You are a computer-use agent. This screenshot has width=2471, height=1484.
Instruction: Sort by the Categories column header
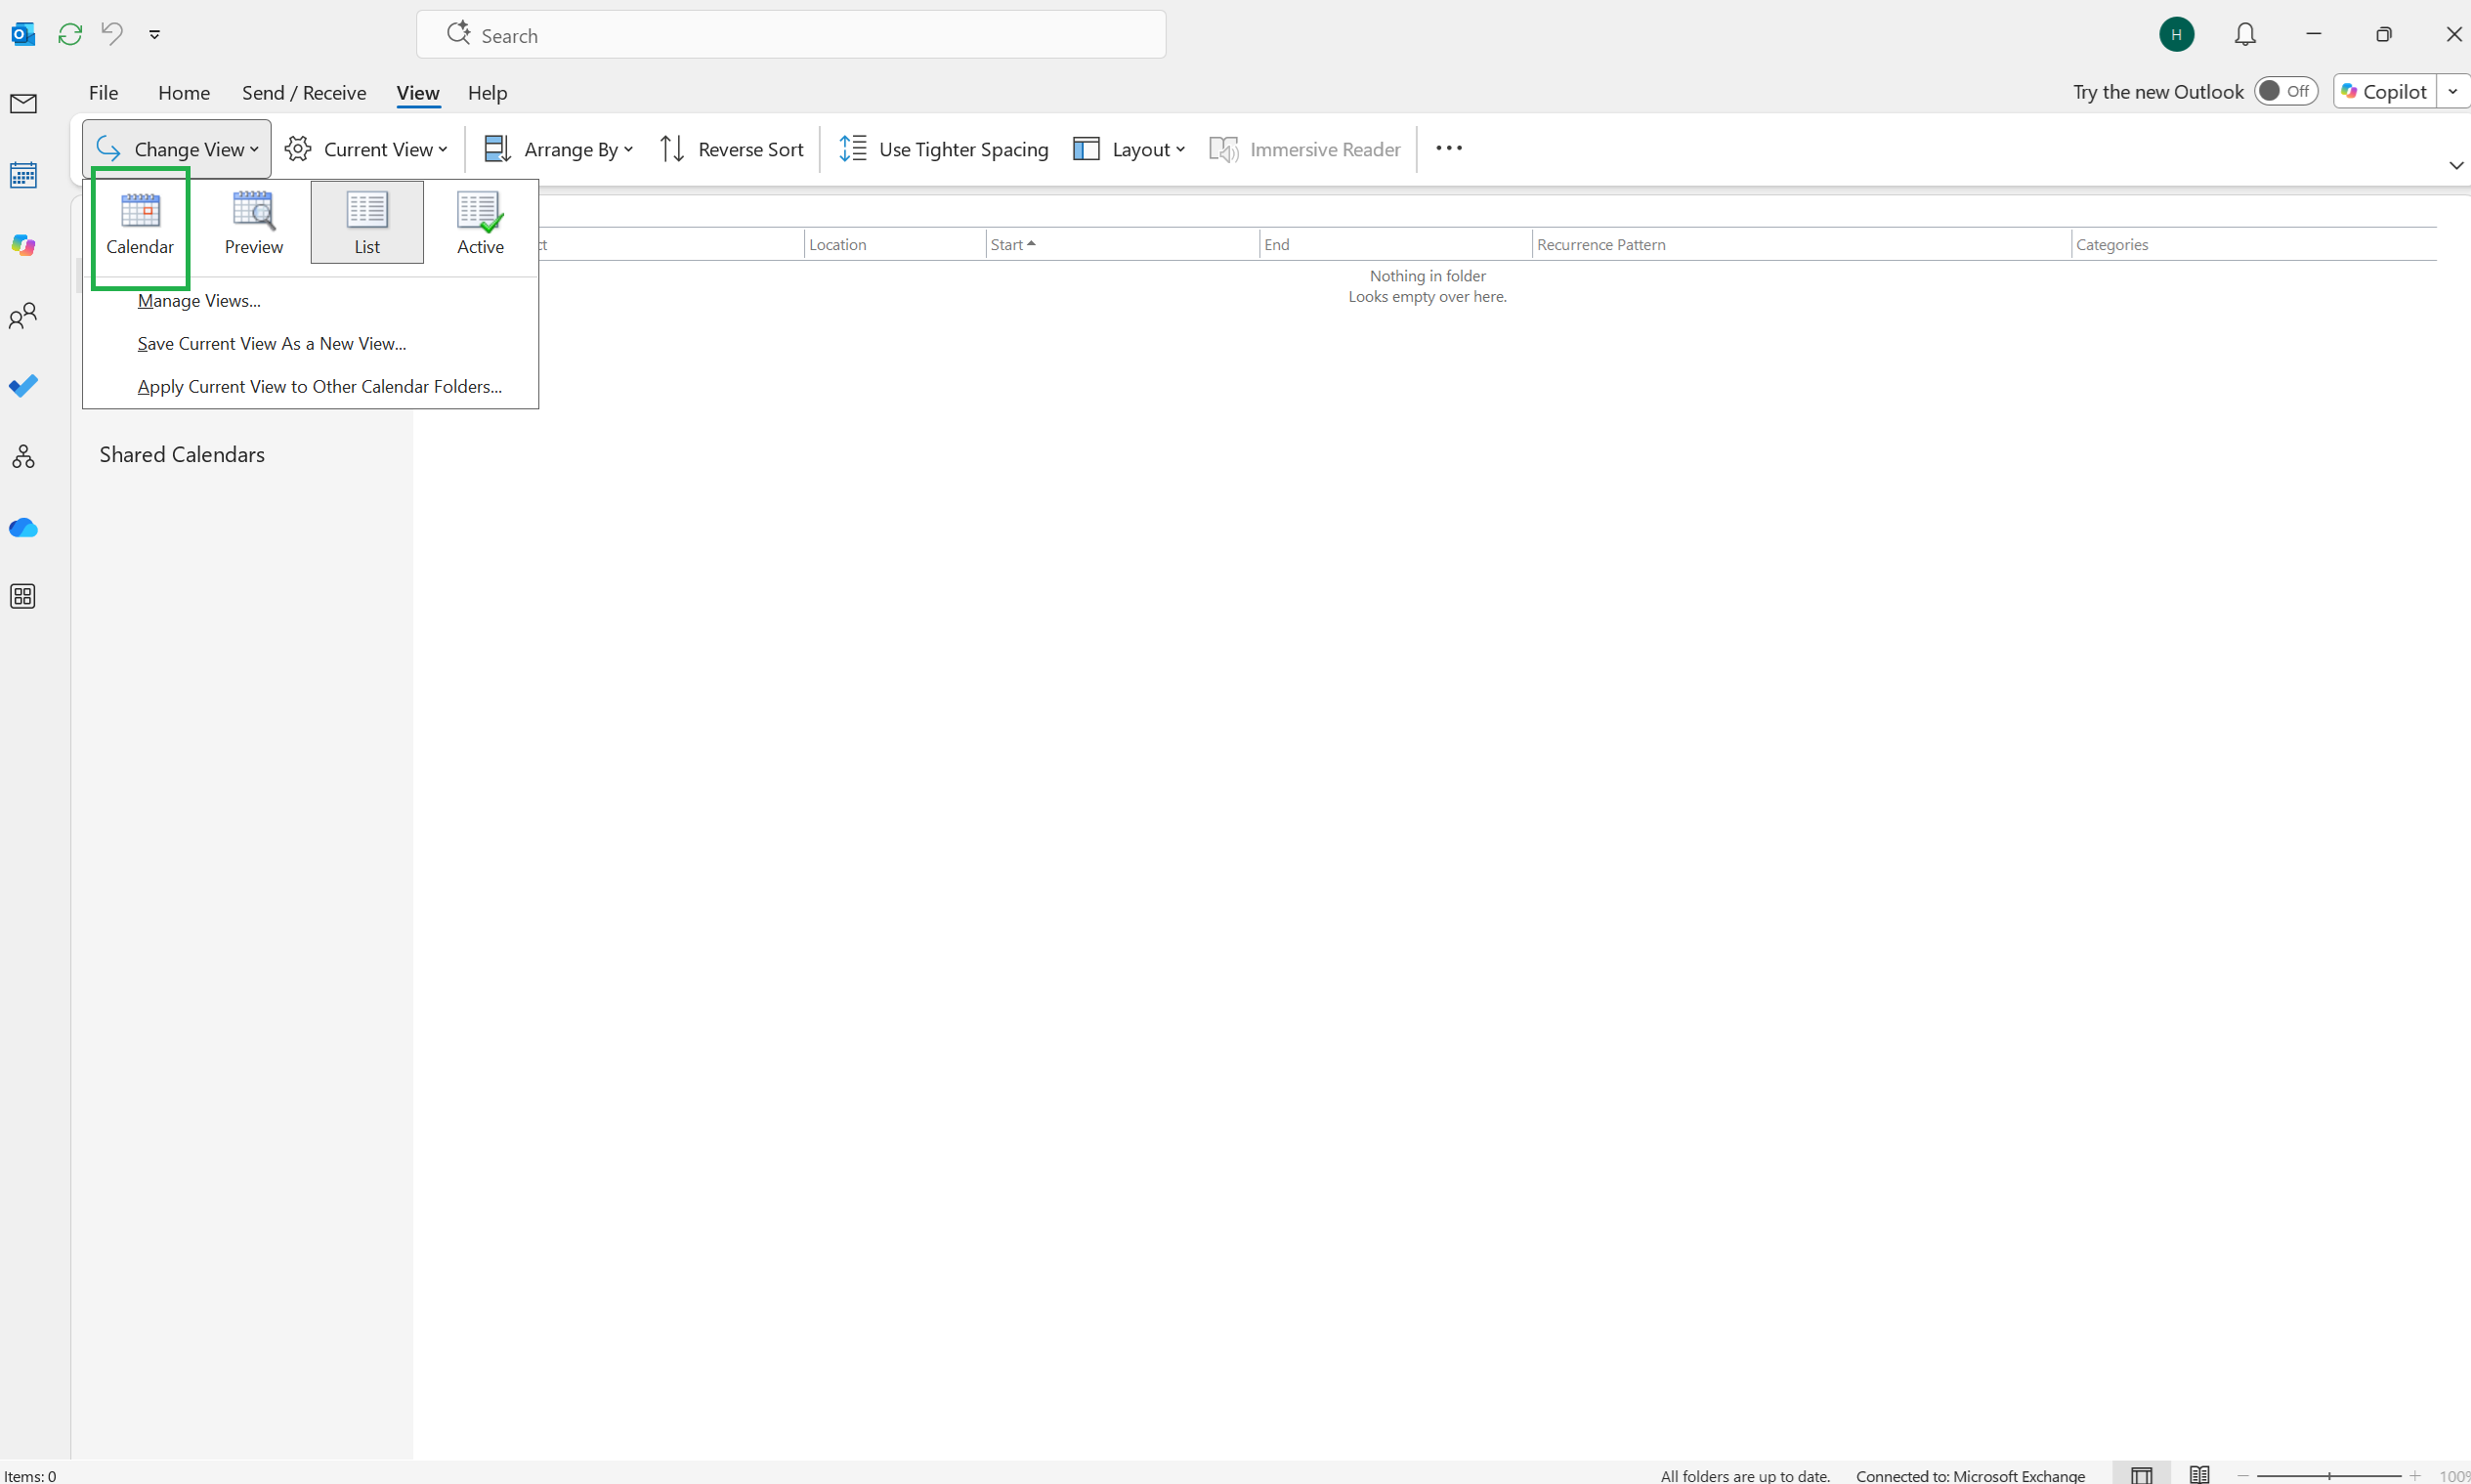pos(2253,244)
